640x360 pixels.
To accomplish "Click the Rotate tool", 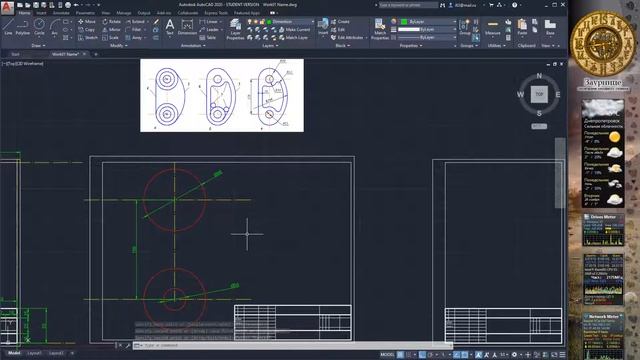I will point(111,22).
